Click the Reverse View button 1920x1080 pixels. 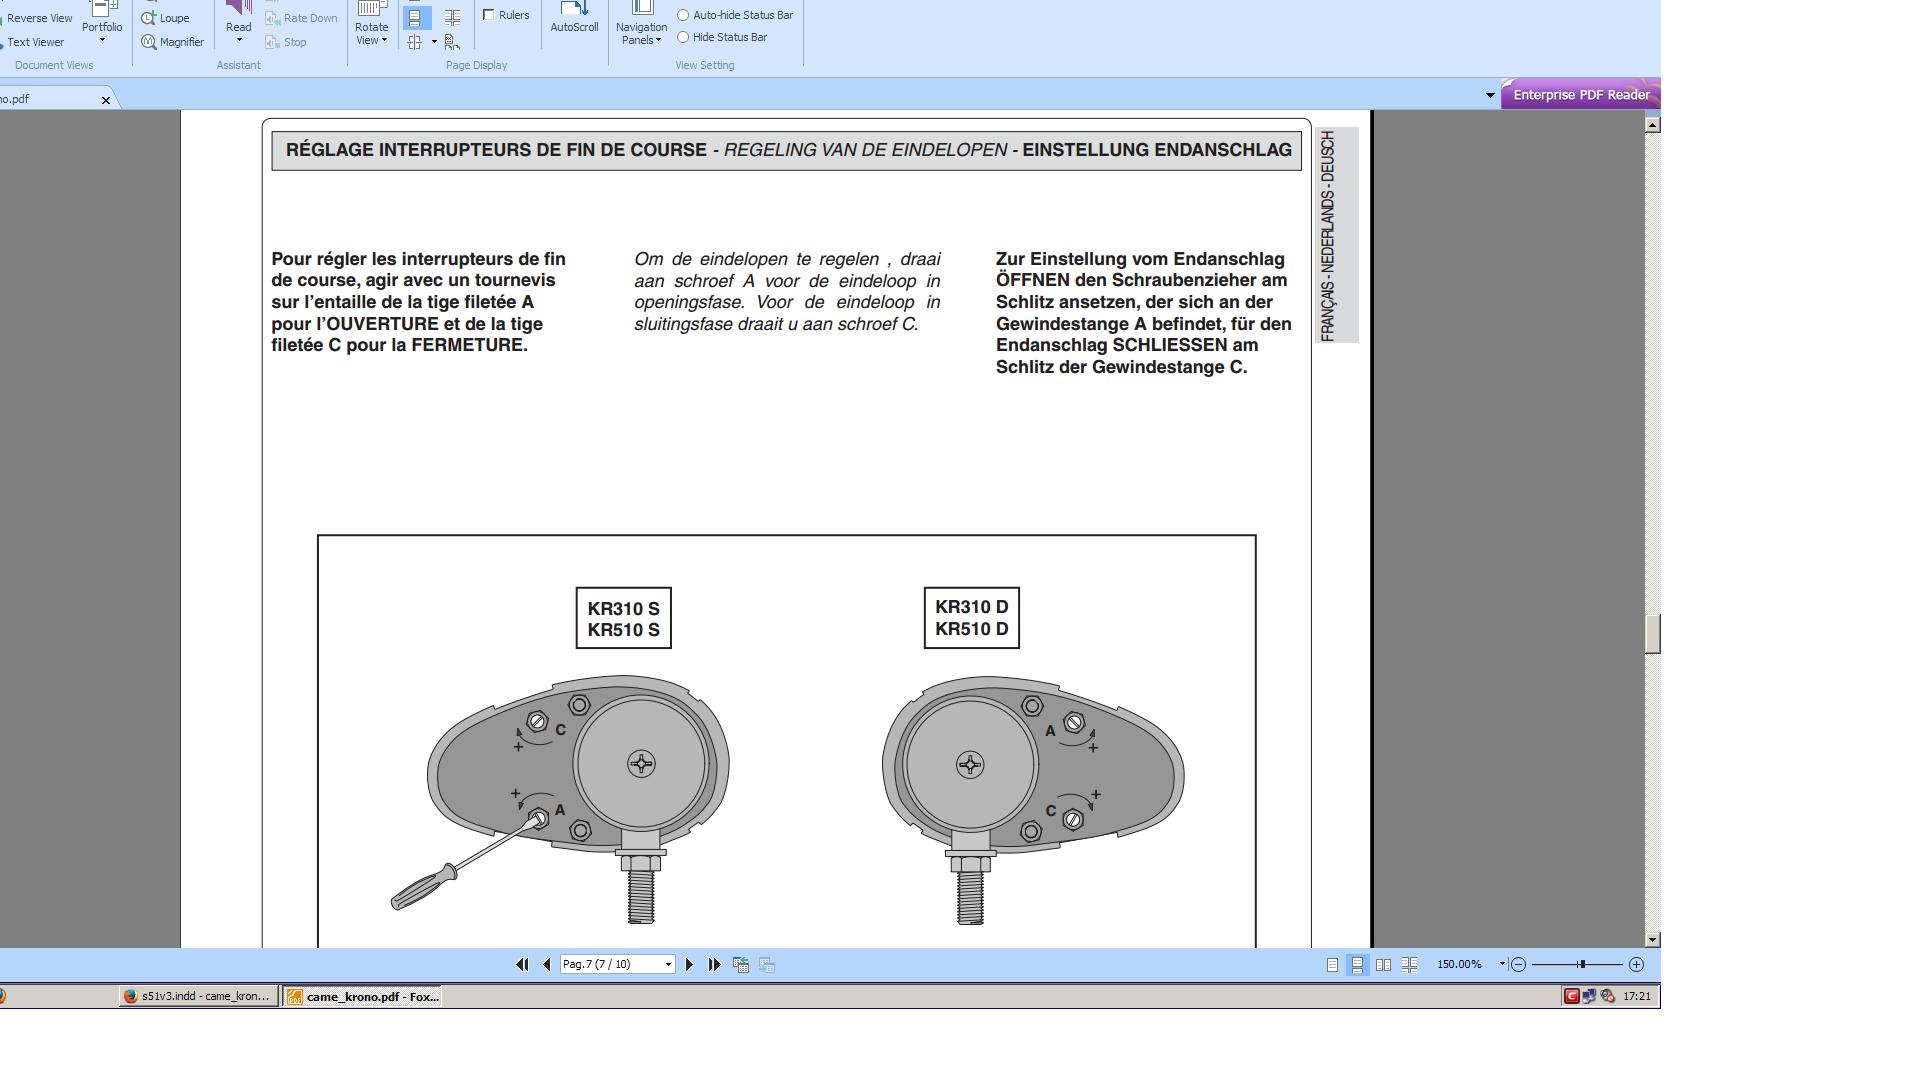[38, 18]
